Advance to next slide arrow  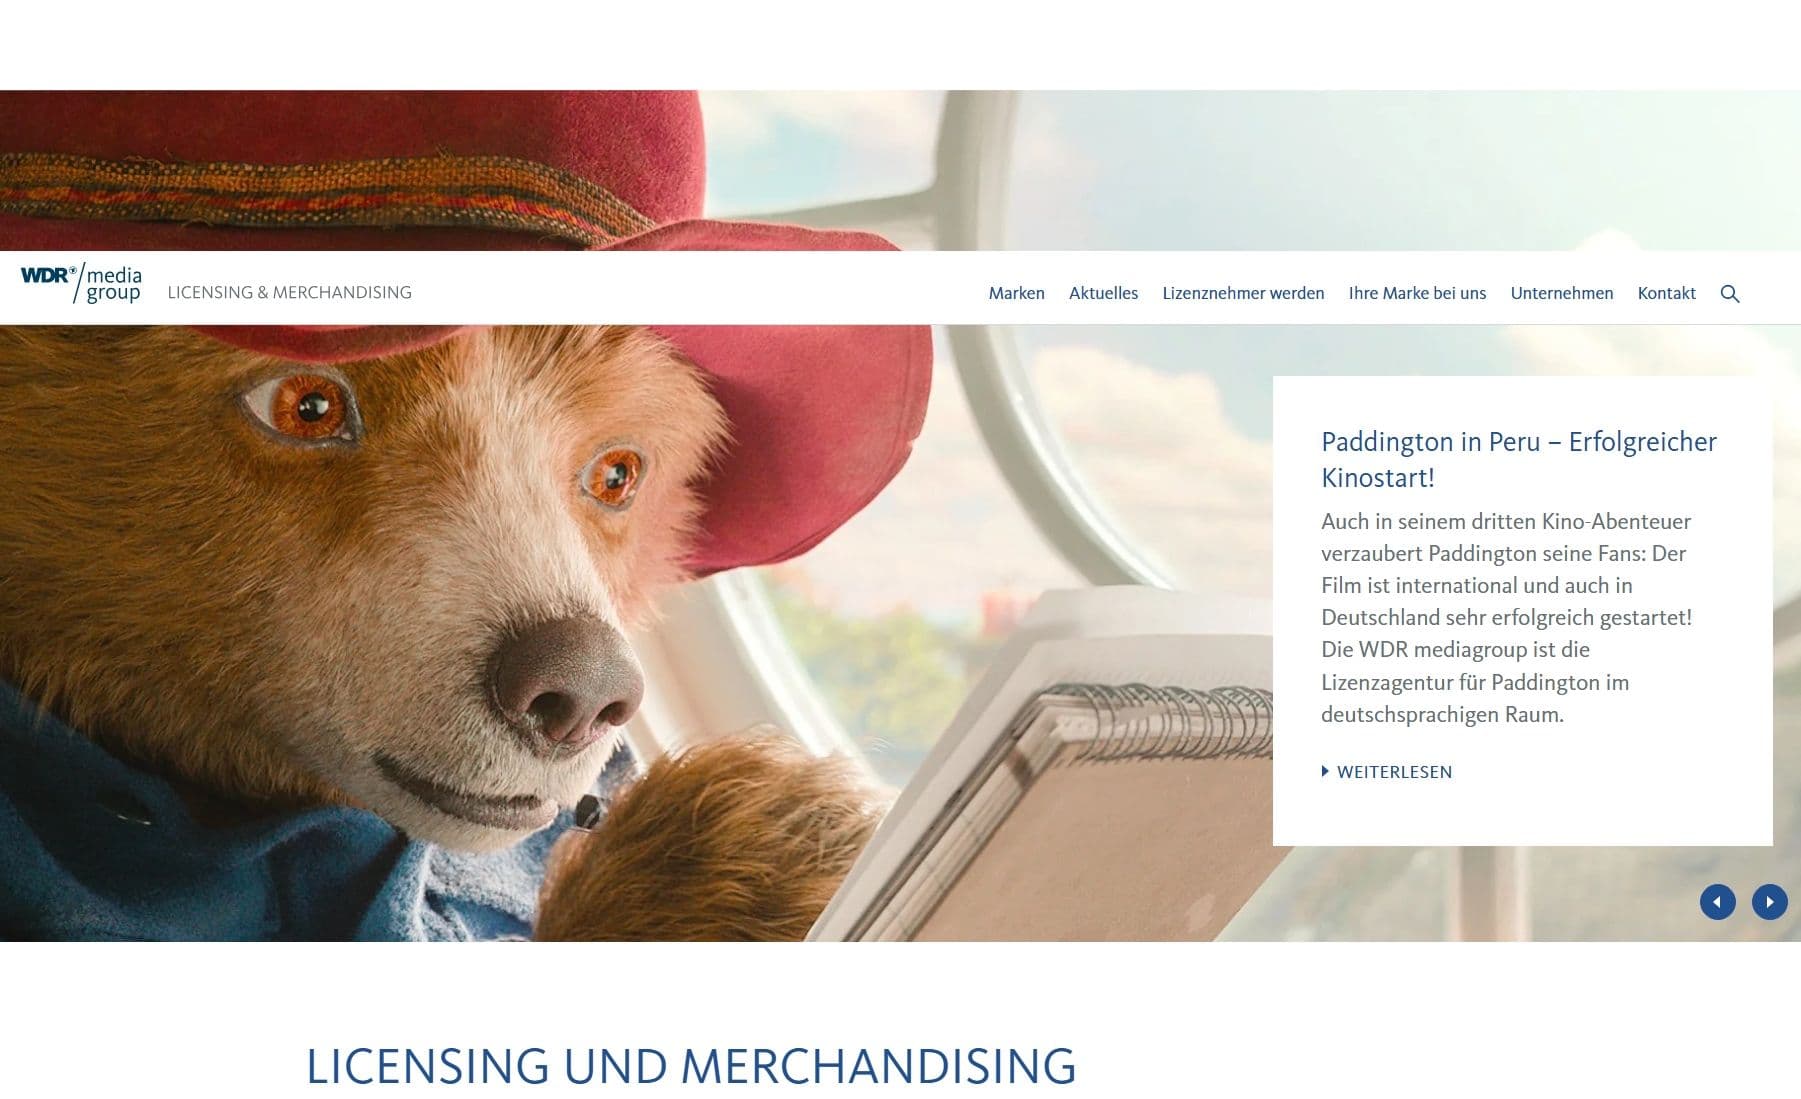click(1769, 902)
